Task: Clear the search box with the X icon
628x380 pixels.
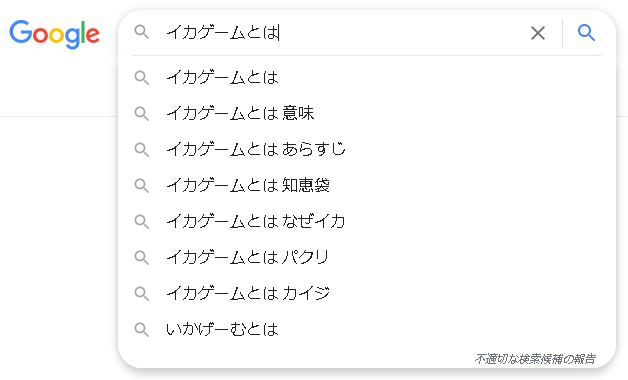Action: pos(537,33)
